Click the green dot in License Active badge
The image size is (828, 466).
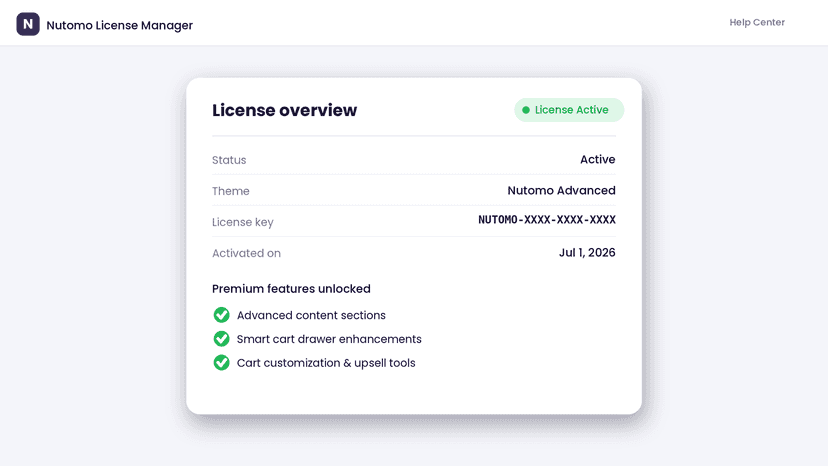(525, 110)
